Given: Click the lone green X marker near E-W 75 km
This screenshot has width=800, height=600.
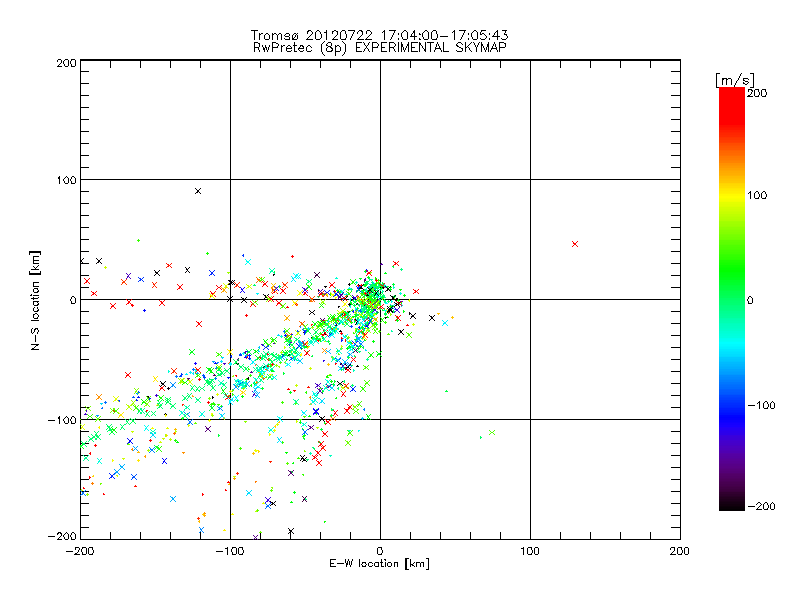Looking at the screenshot, I should point(492,432).
